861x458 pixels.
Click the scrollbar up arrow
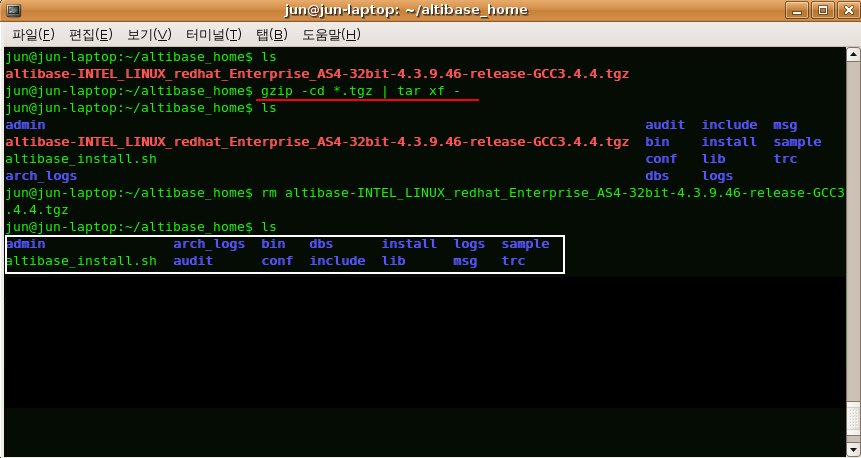[853, 54]
